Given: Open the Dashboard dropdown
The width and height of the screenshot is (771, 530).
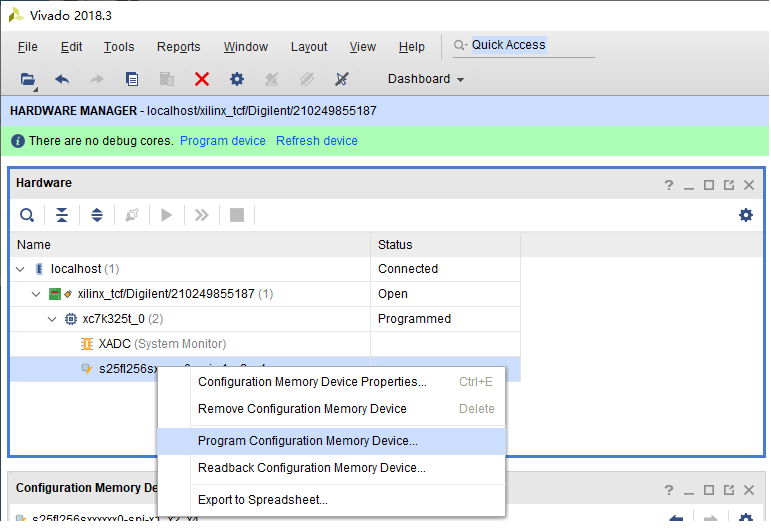Looking at the screenshot, I should point(426,79).
